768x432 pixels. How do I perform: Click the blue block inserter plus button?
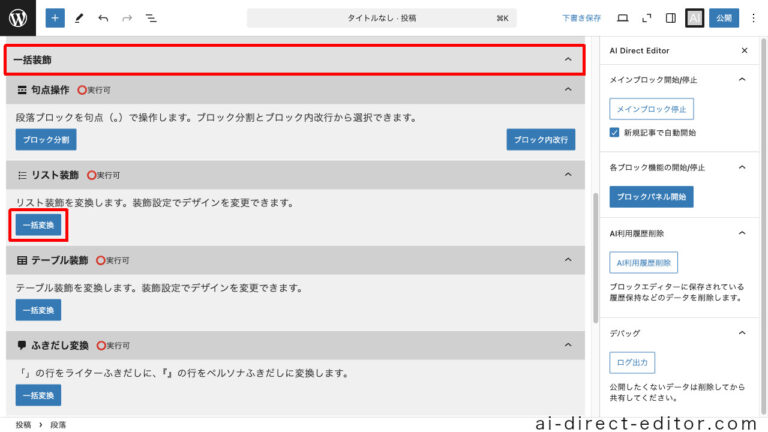(55, 18)
